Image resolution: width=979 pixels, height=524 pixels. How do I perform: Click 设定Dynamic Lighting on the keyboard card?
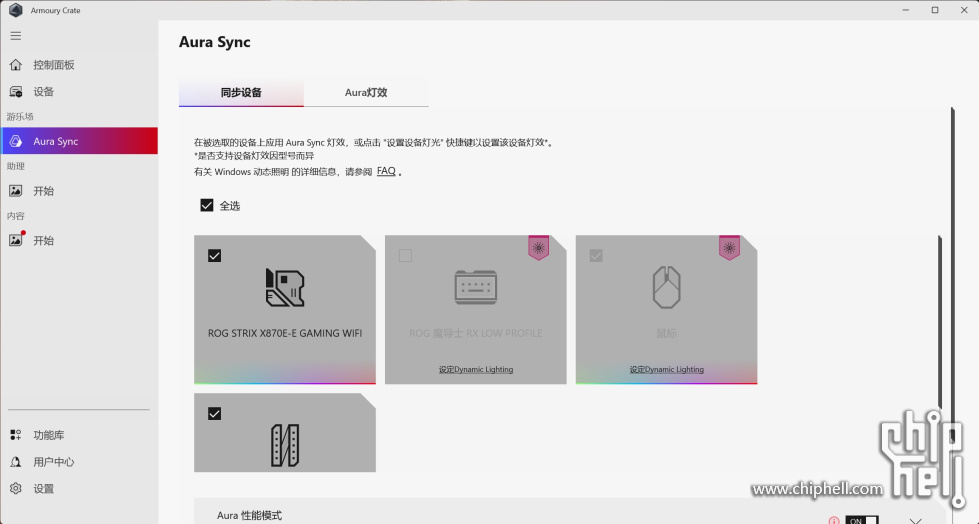pyautogui.click(x=476, y=369)
